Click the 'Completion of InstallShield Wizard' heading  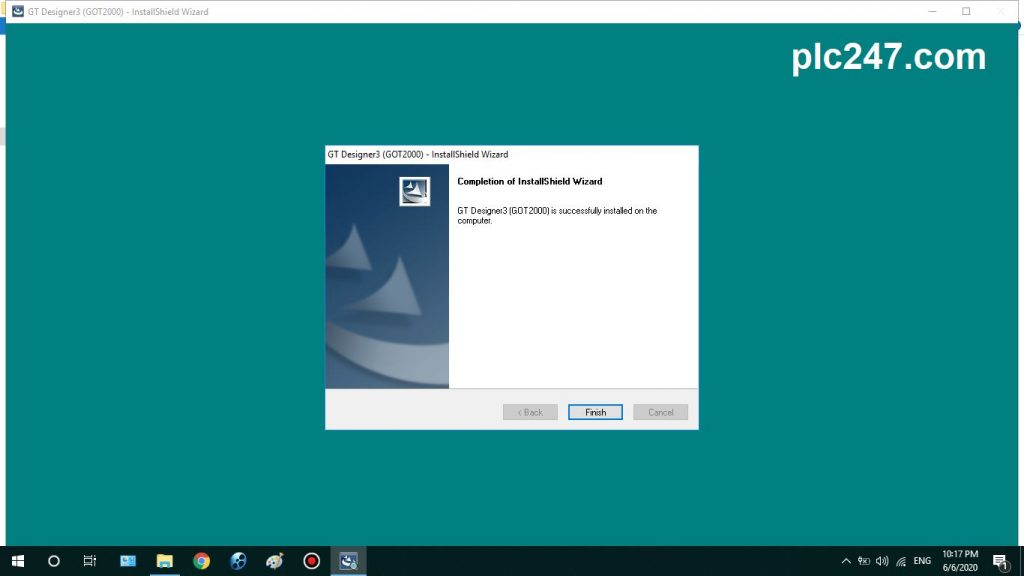pyautogui.click(x=530, y=182)
